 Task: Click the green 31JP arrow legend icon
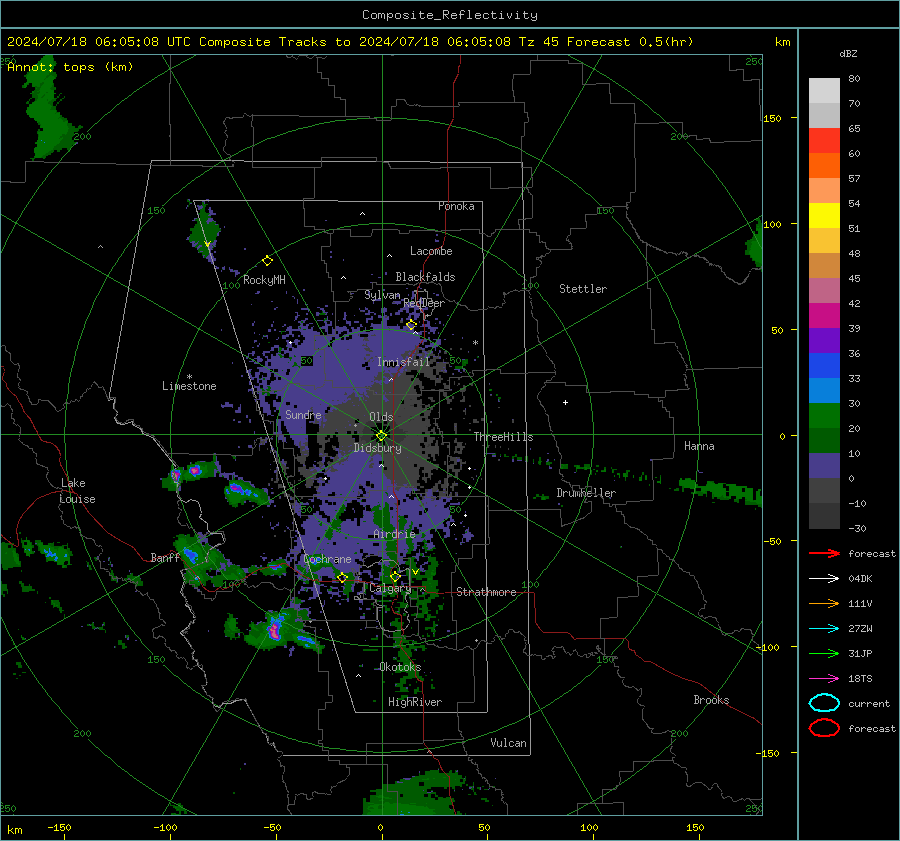pyautogui.click(x=824, y=653)
